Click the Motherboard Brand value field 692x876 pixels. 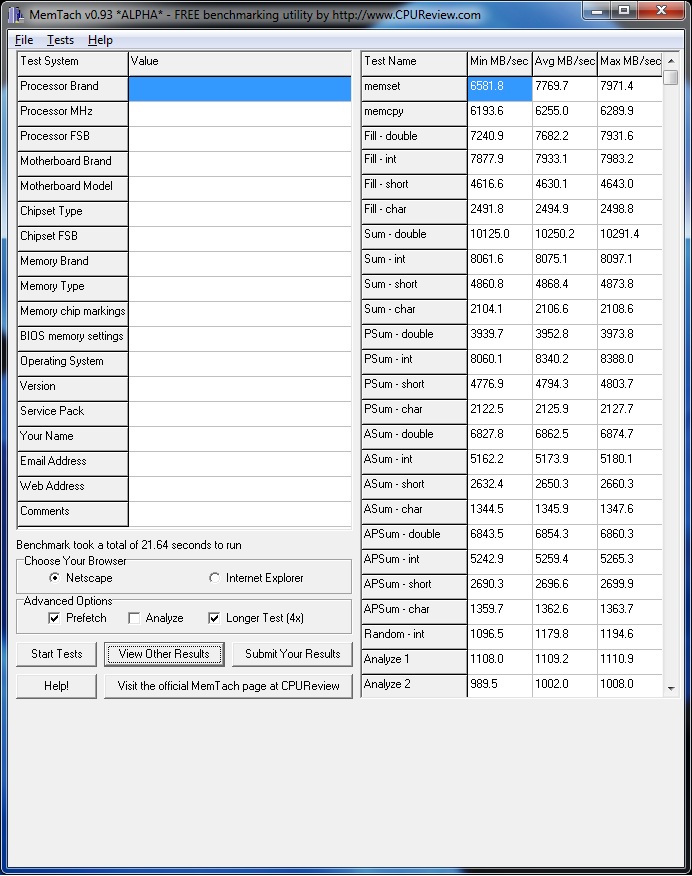click(240, 164)
